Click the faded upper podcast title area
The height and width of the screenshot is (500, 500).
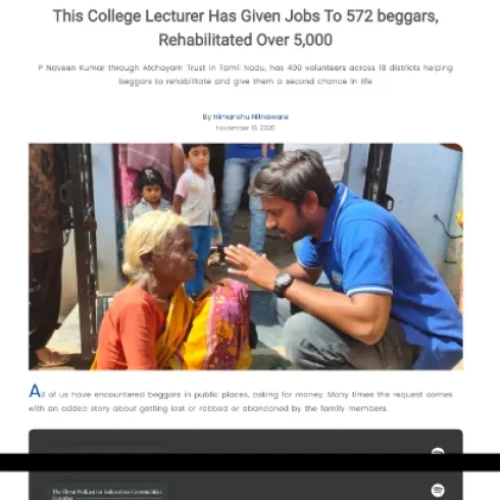107,450
